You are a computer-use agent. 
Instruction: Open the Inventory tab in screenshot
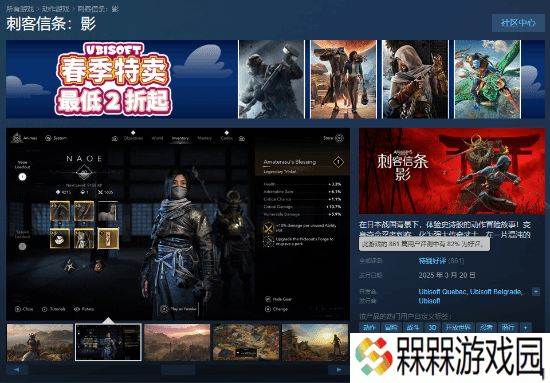point(180,138)
